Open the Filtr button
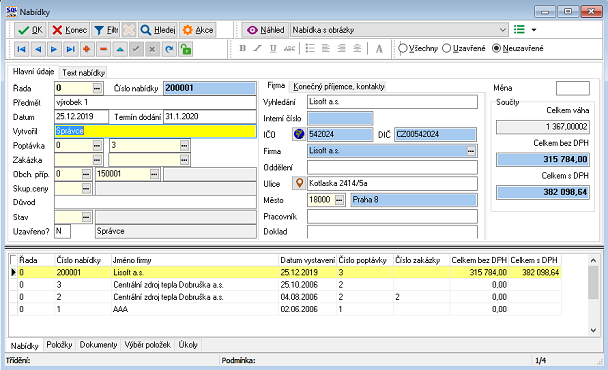The width and height of the screenshot is (608, 370). pos(106,30)
